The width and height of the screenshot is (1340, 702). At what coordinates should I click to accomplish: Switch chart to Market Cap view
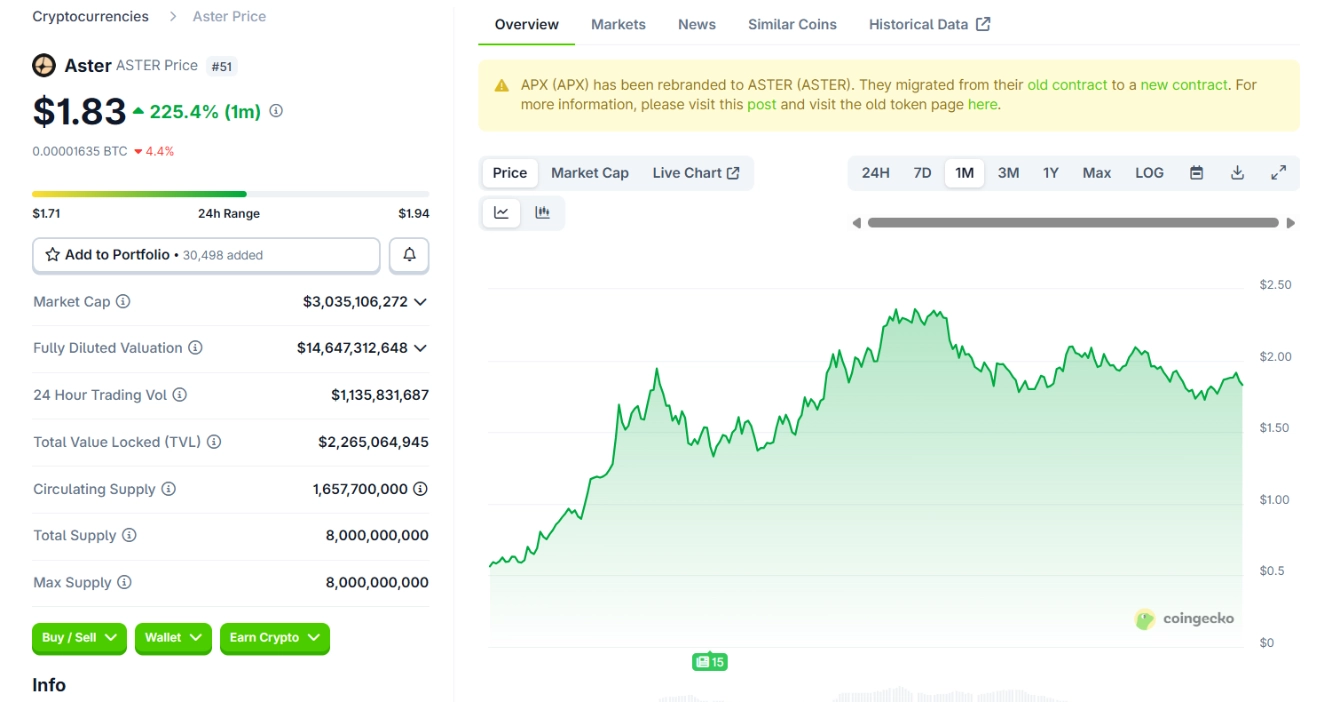(590, 173)
